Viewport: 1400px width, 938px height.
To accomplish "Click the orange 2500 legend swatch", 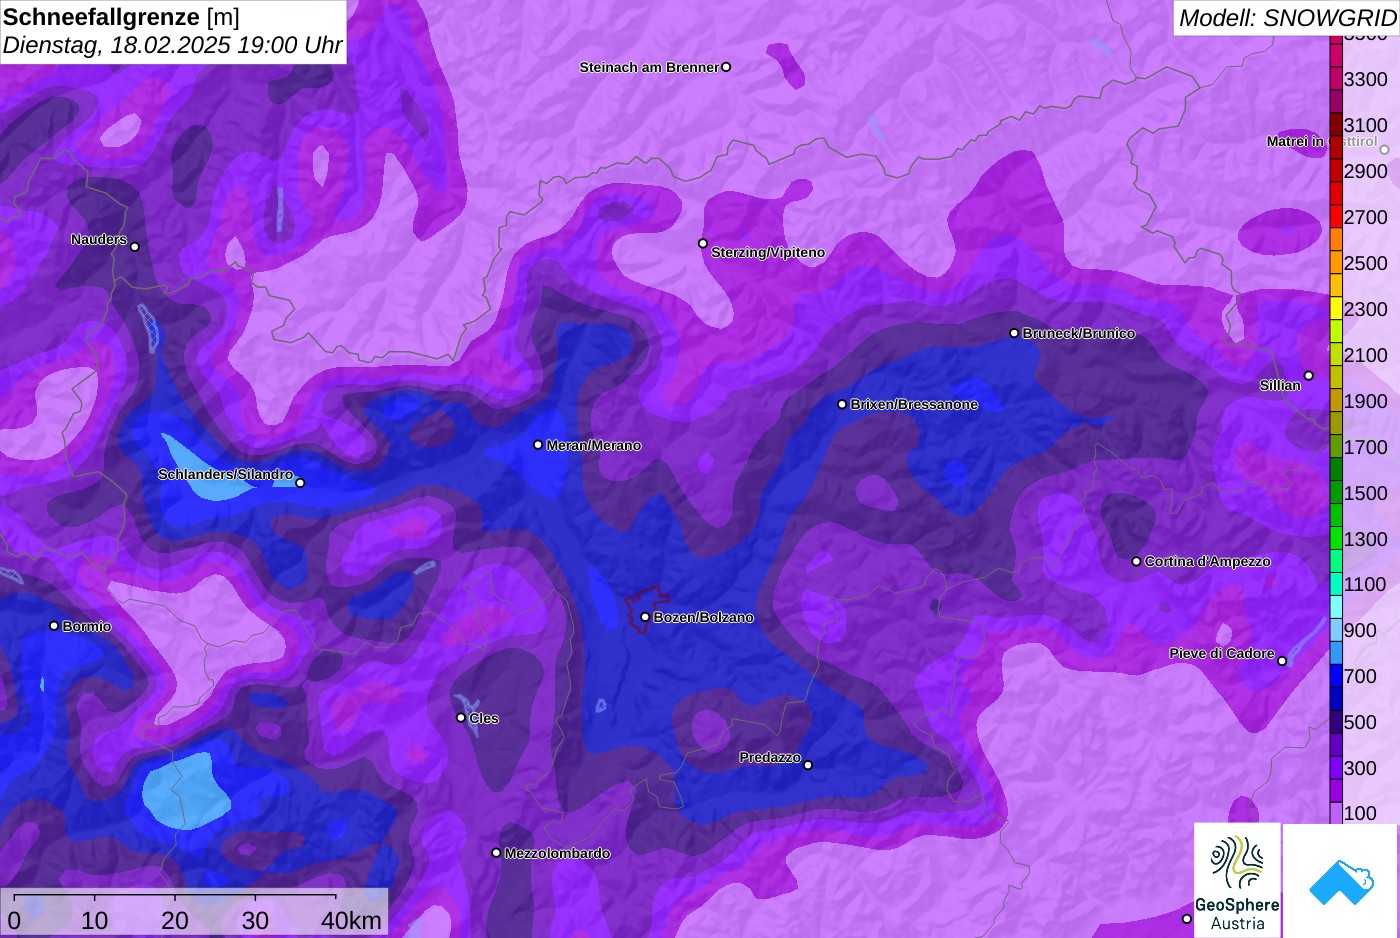I will click(1336, 263).
